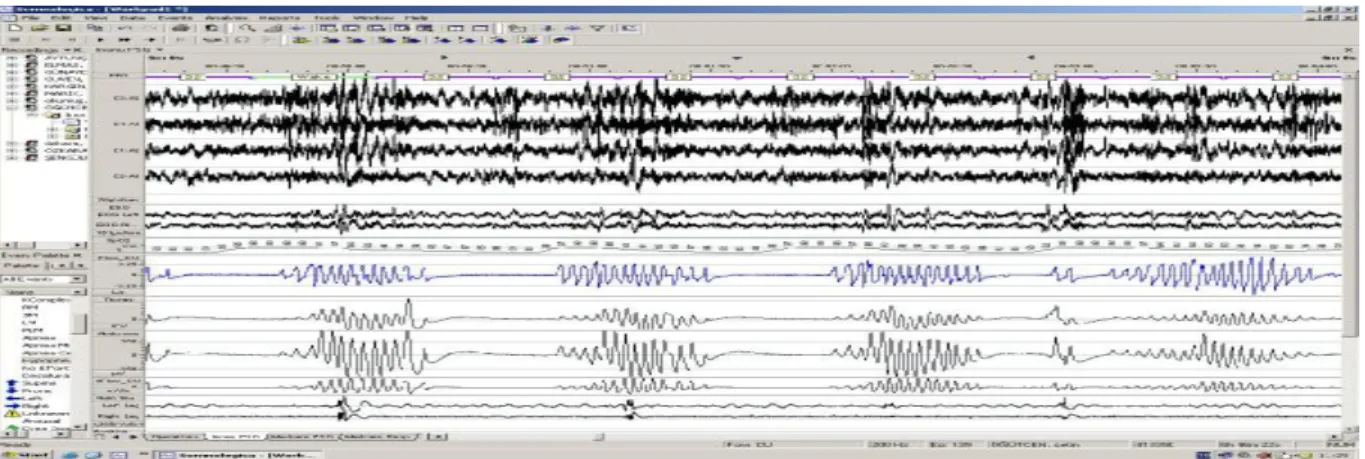Open the All Events filter dropdown

(x=76, y=279)
